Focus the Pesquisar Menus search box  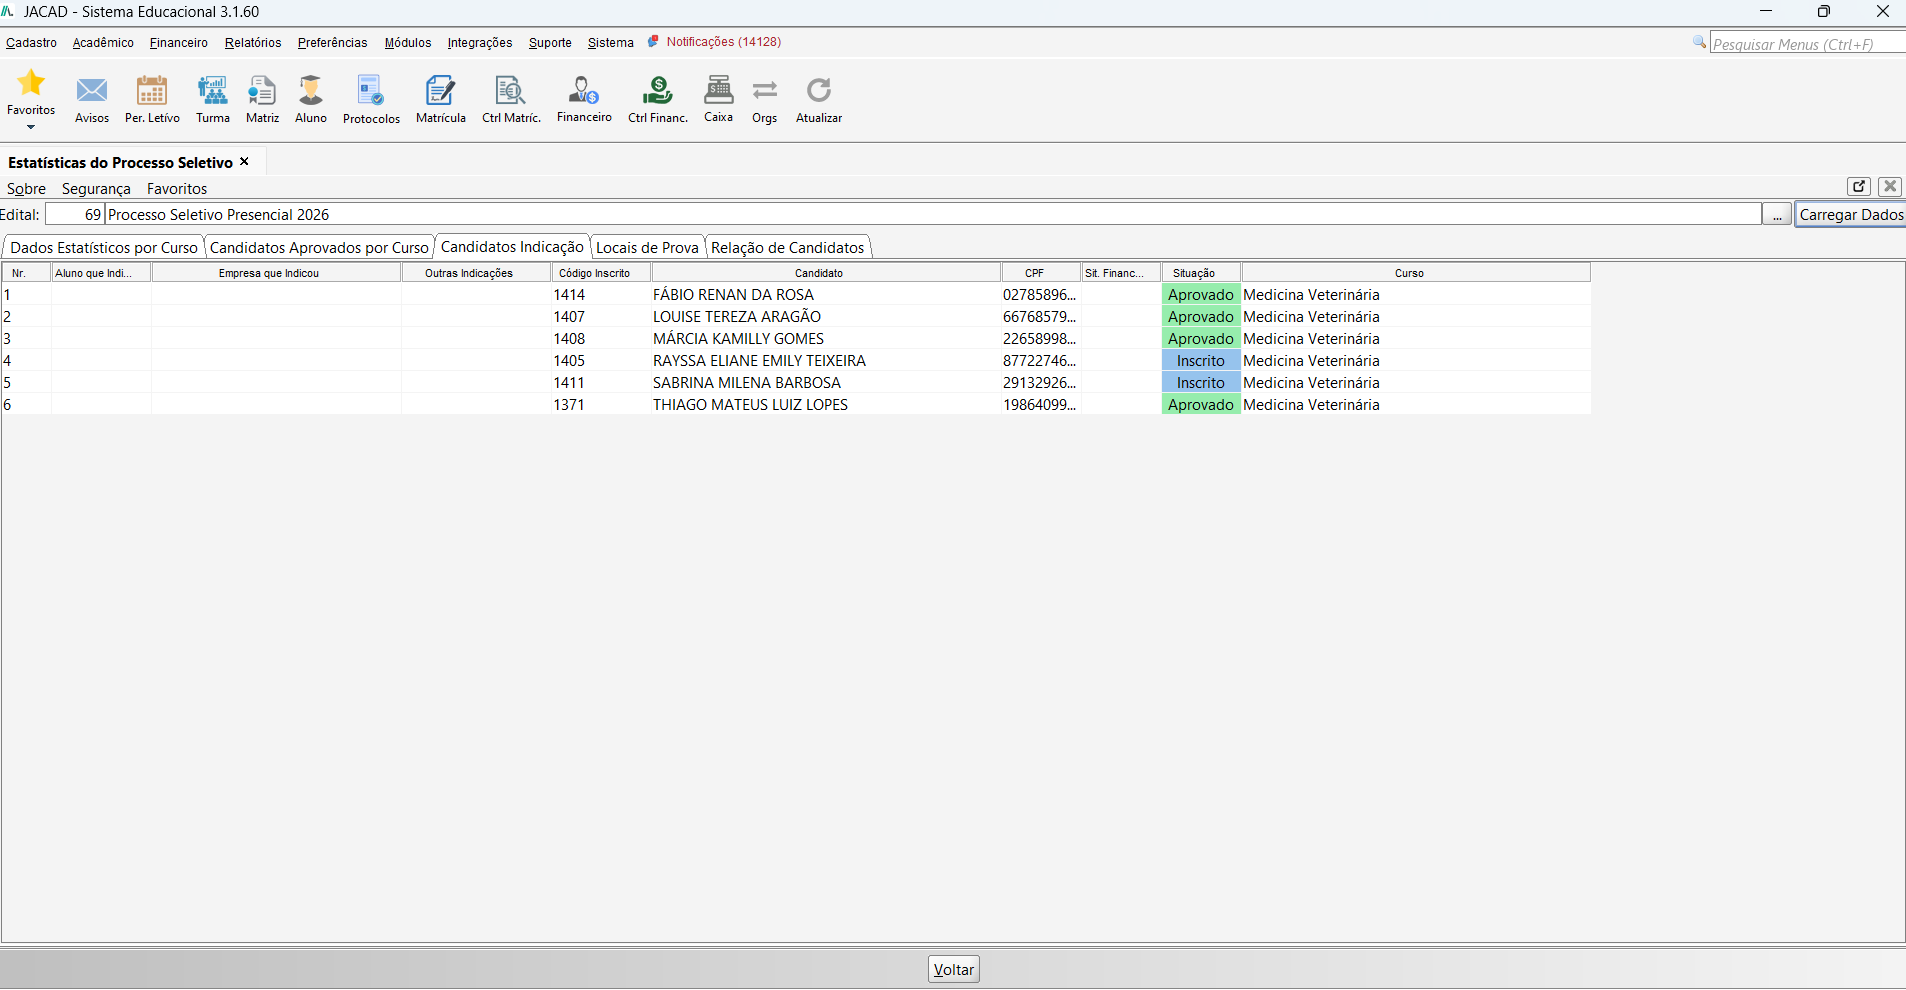click(1808, 44)
